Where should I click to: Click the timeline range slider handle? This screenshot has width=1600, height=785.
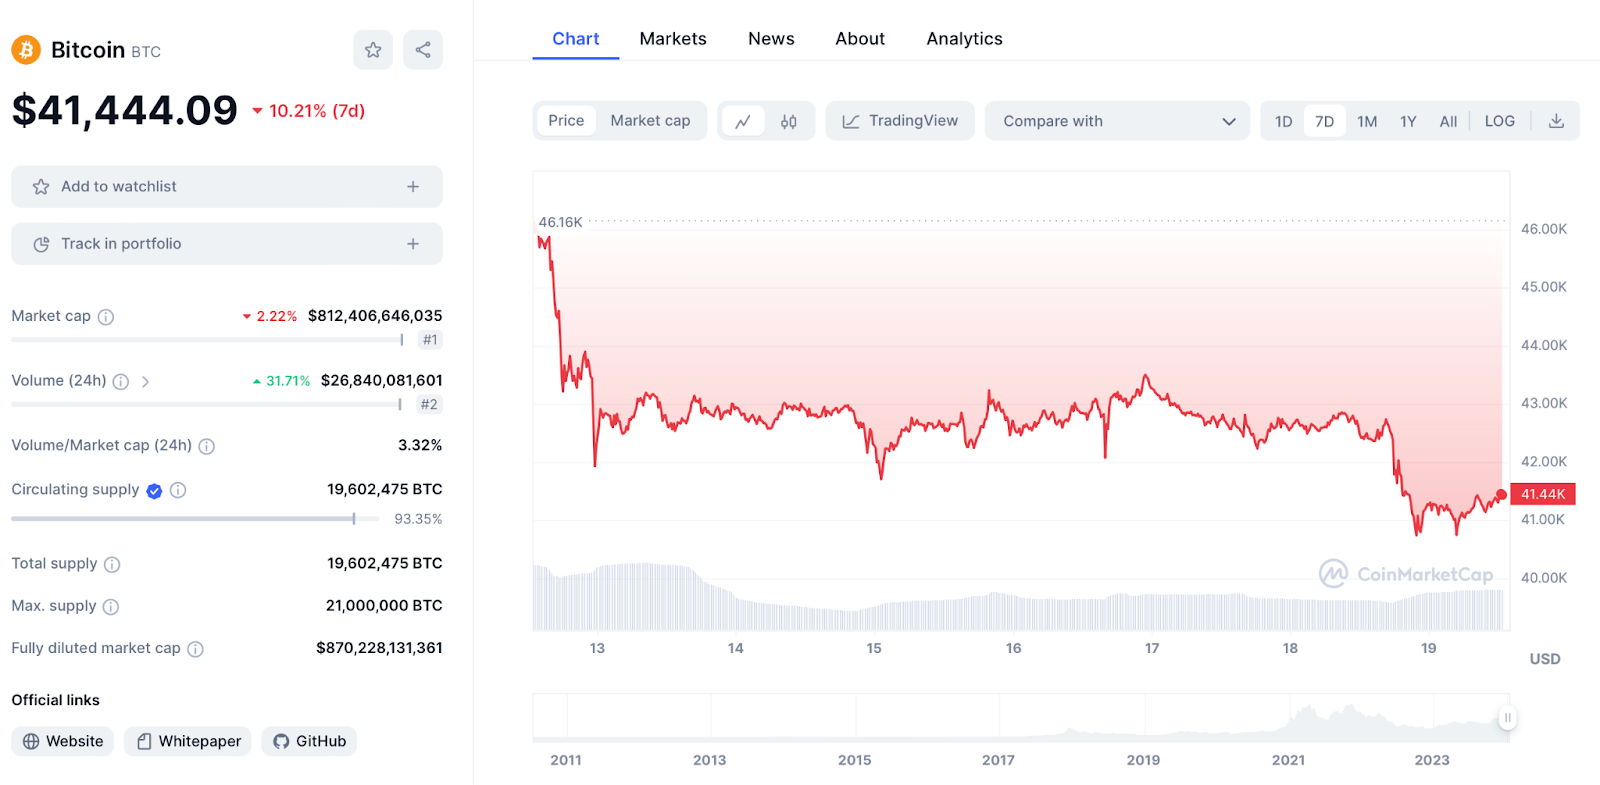[1508, 718]
